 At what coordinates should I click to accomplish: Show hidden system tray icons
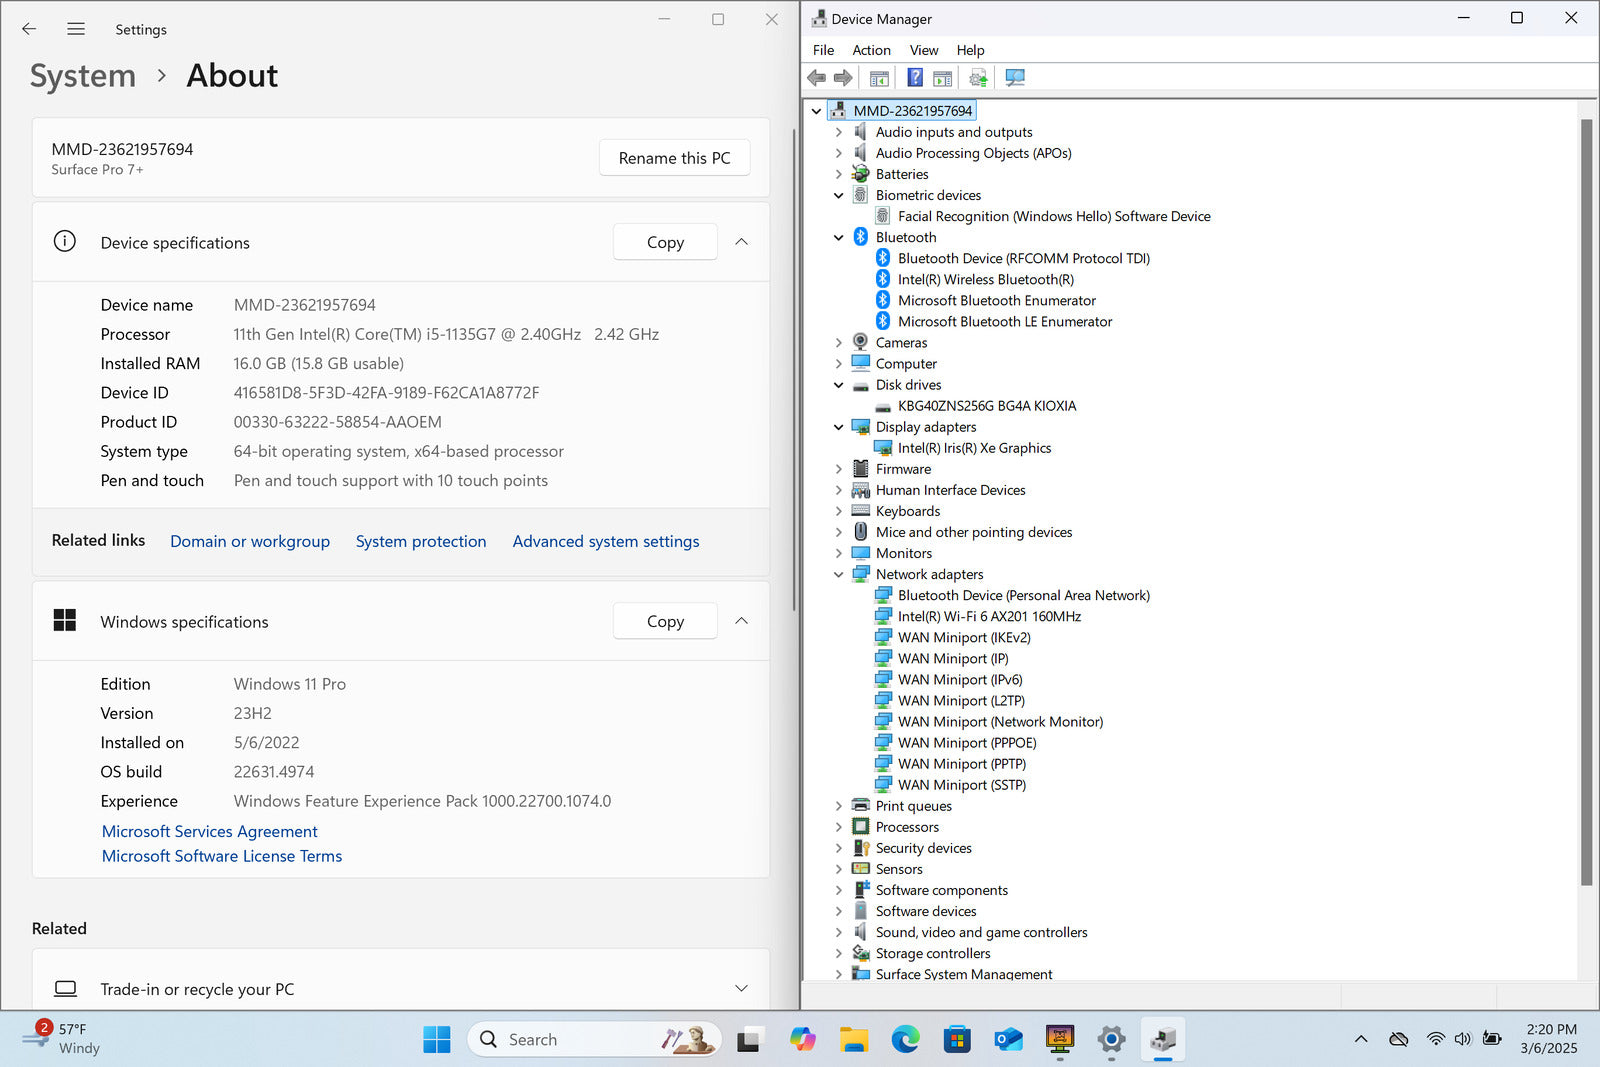[1361, 1039]
